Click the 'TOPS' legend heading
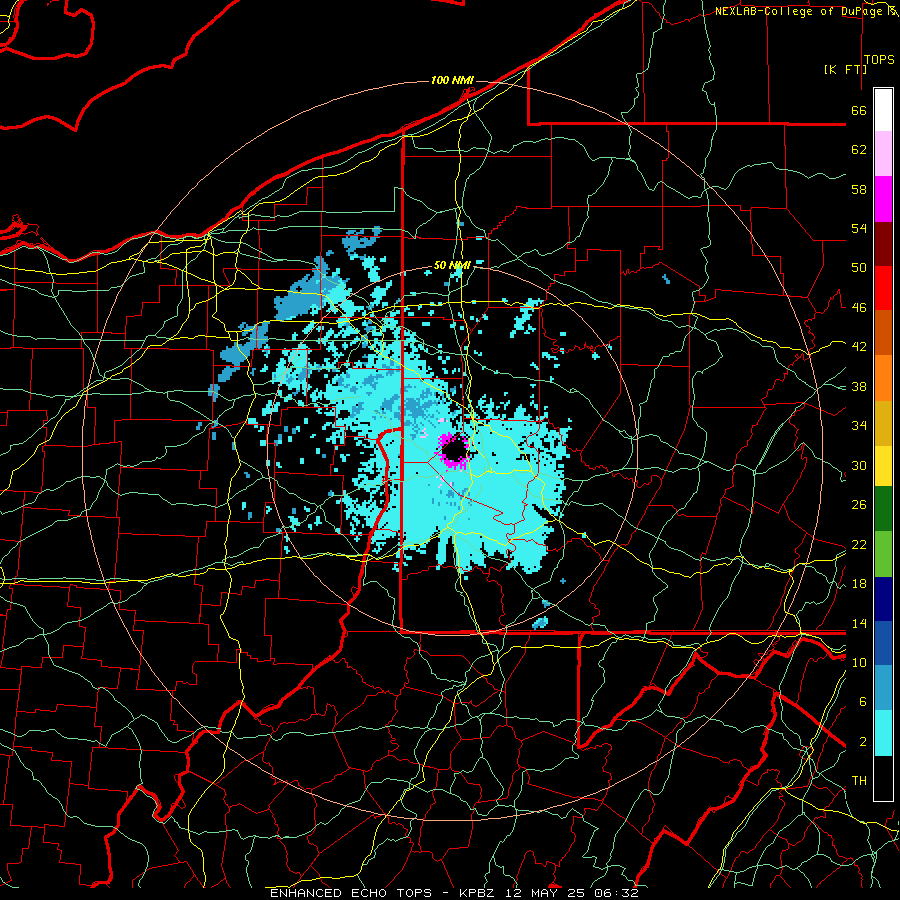Screen dimensions: 900x900 click(x=879, y=60)
